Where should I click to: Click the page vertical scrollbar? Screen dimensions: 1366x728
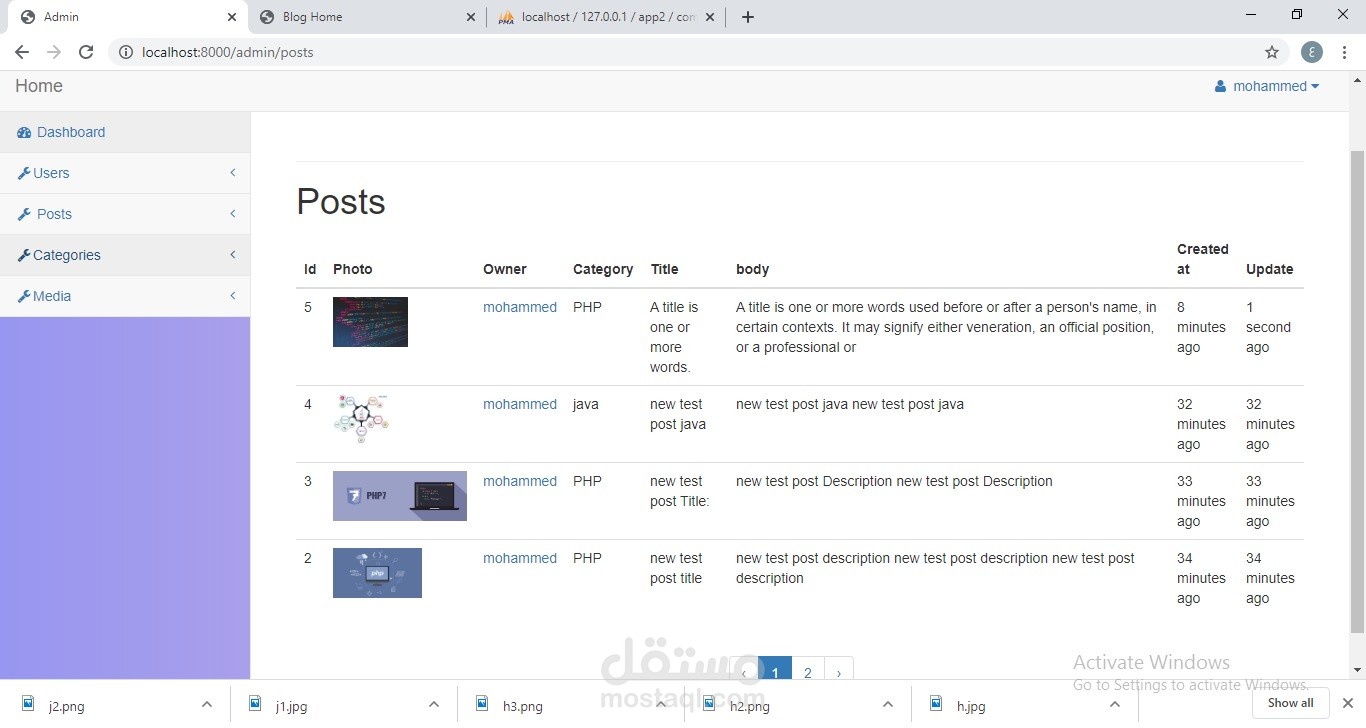[1357, 390]
